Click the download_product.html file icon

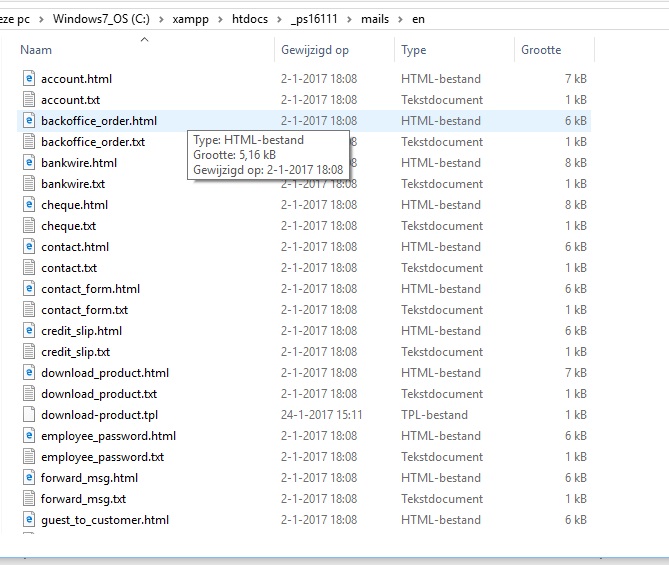click(29, 373)
